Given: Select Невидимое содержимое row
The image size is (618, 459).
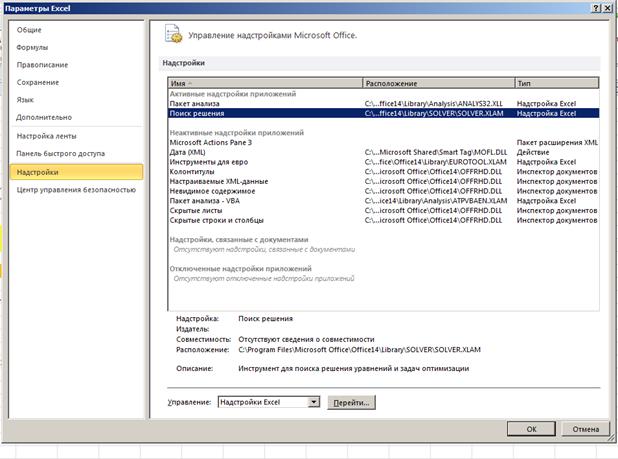Looking at the screenshot, I should [383, 191].
